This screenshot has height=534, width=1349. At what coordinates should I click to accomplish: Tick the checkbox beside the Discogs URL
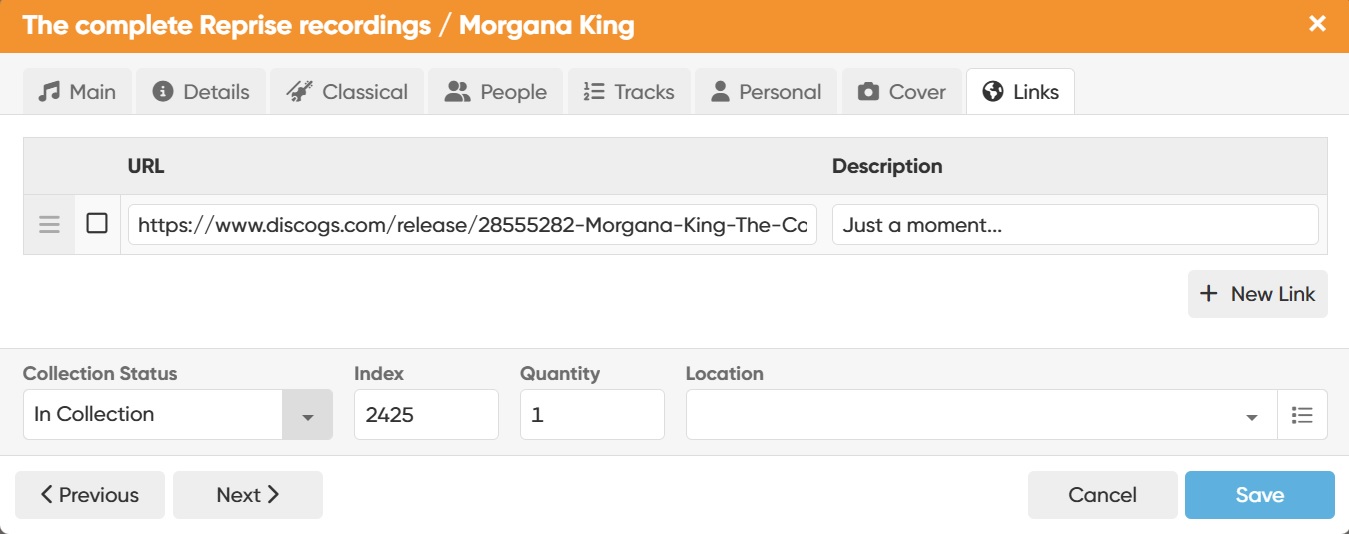click(x=97, y=223)
